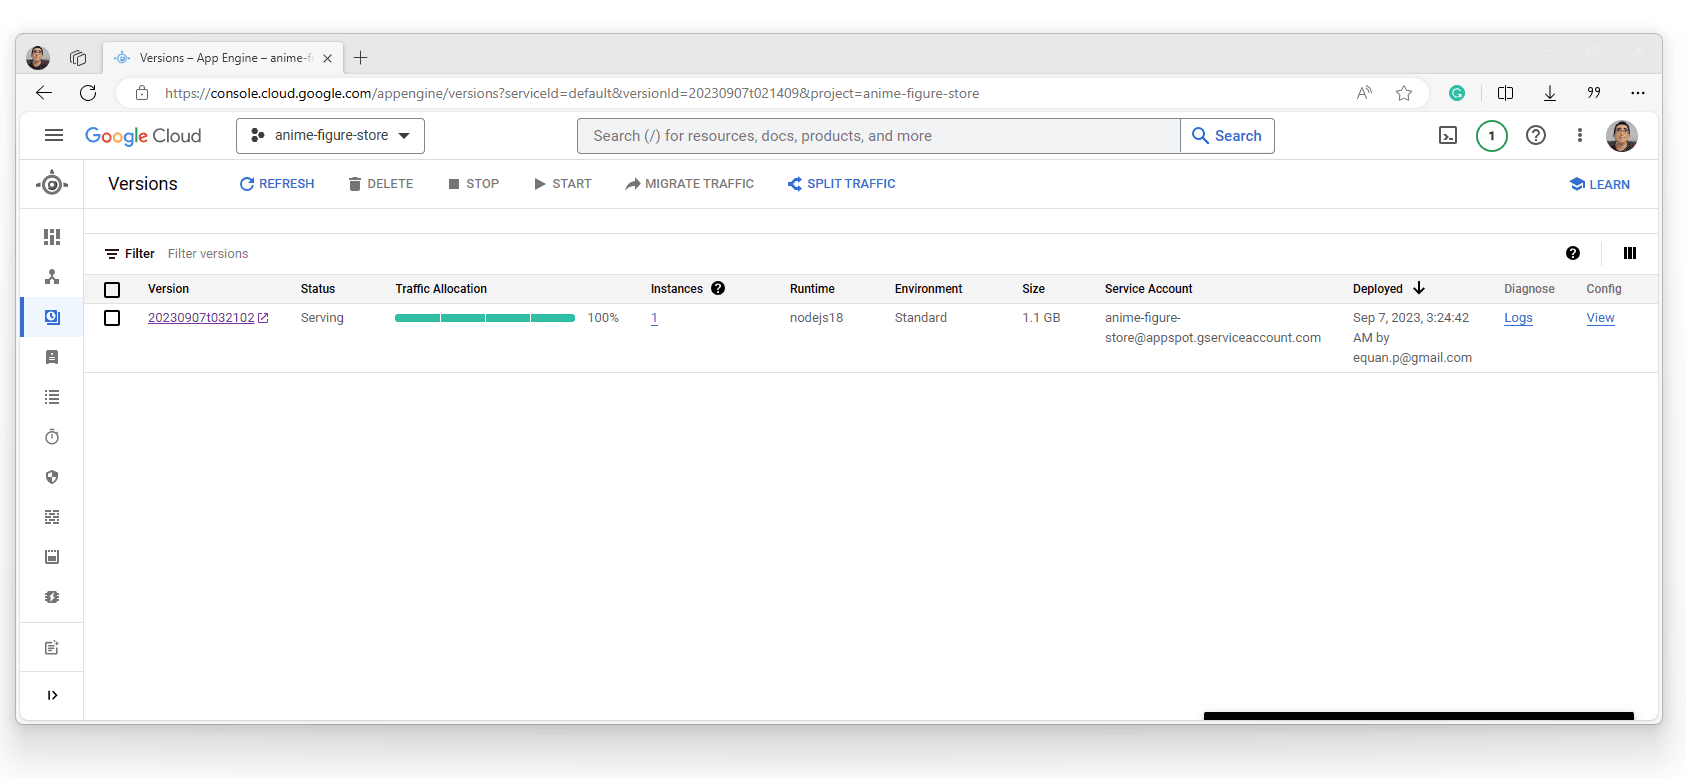Image resolution: width=1686 pixels, height=778 pixels.
Task: Click SPLIT TRAFFIC toolbar button
Action: 842,184
